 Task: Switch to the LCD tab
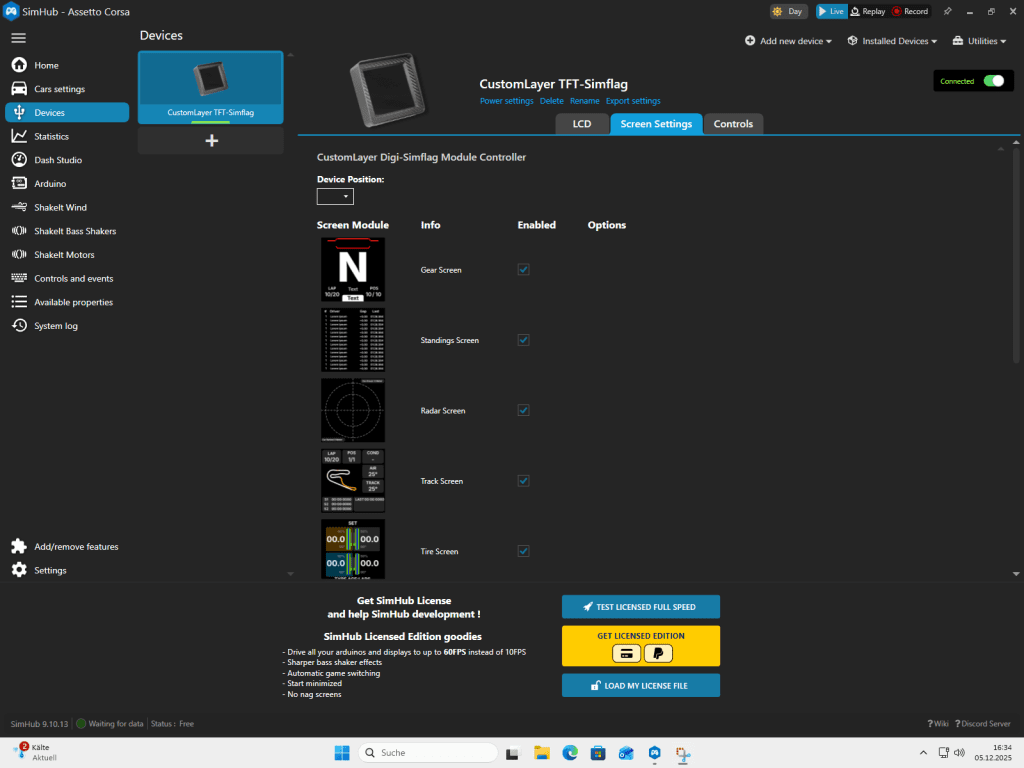(581, 124)
